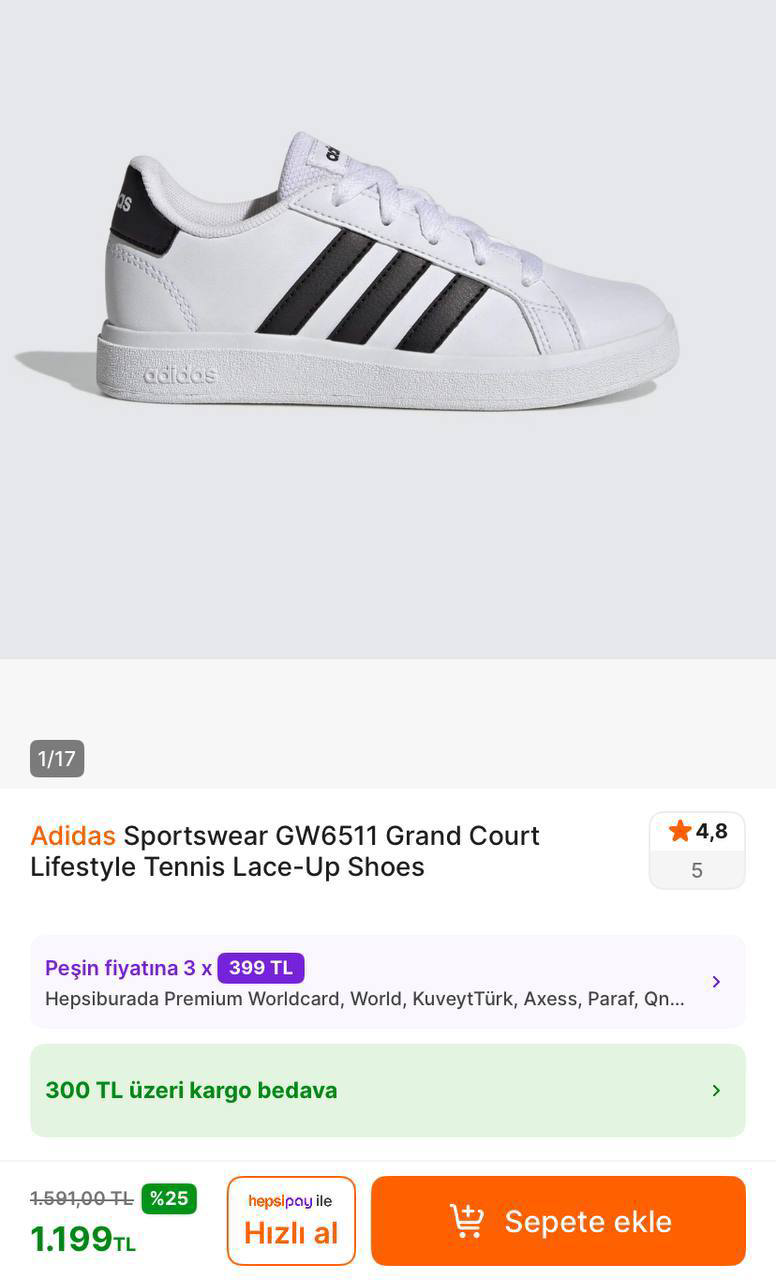This screenshot has height=1280, width=776.
Task: Open the 300 TL üzeri kargo bedava banner
Action: pyautogui.click(x=191, y=1090)
